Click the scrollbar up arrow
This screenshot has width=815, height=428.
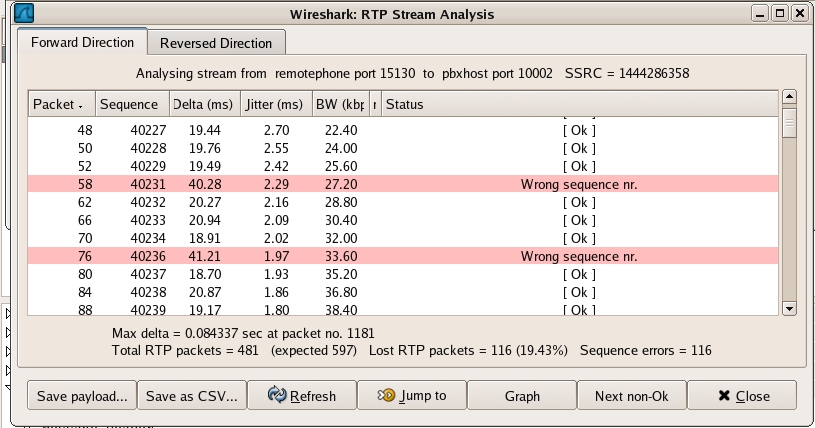click(x=788, y=97)
